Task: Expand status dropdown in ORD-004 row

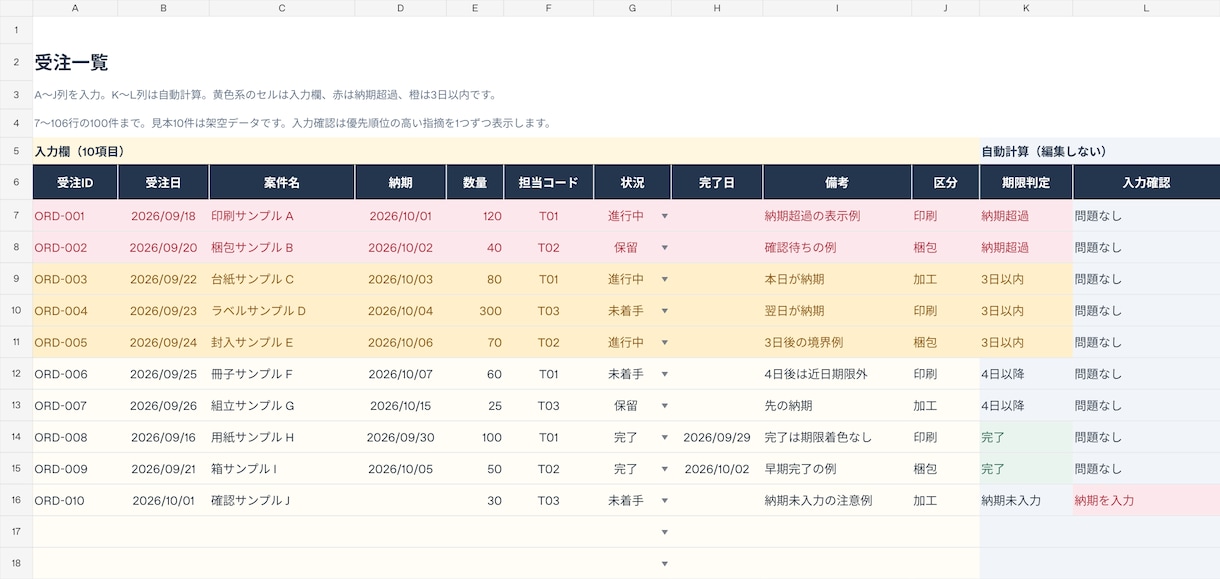Action: click(x=665, y=311)
